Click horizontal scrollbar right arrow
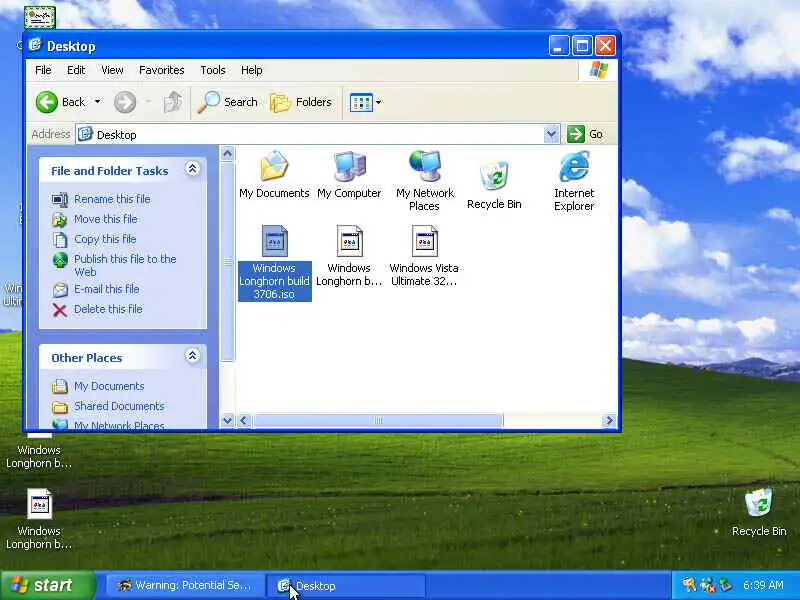Image resolution: width=800 pixels, height=600 pixels. pos(609,420)
